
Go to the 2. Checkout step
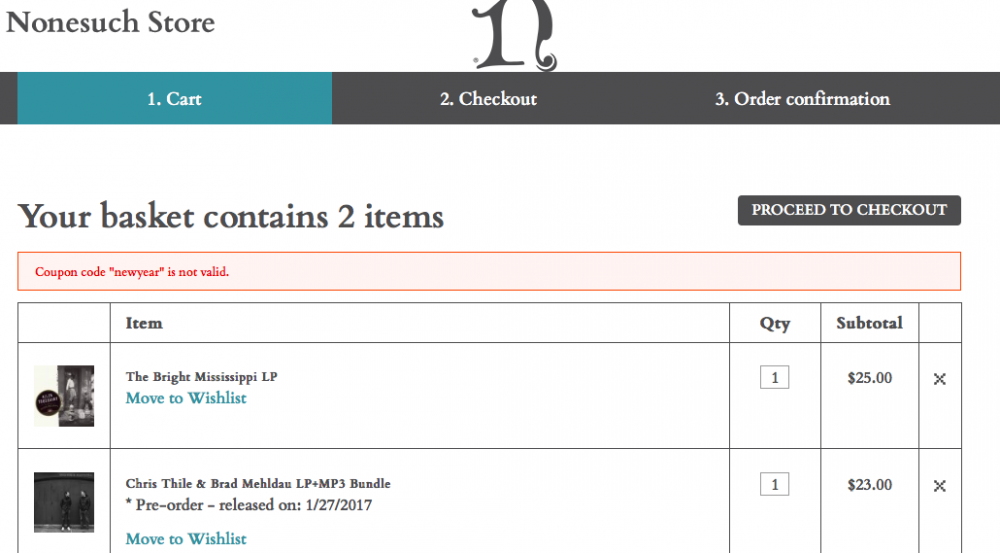pyautogui.click(x=488, y=99)
